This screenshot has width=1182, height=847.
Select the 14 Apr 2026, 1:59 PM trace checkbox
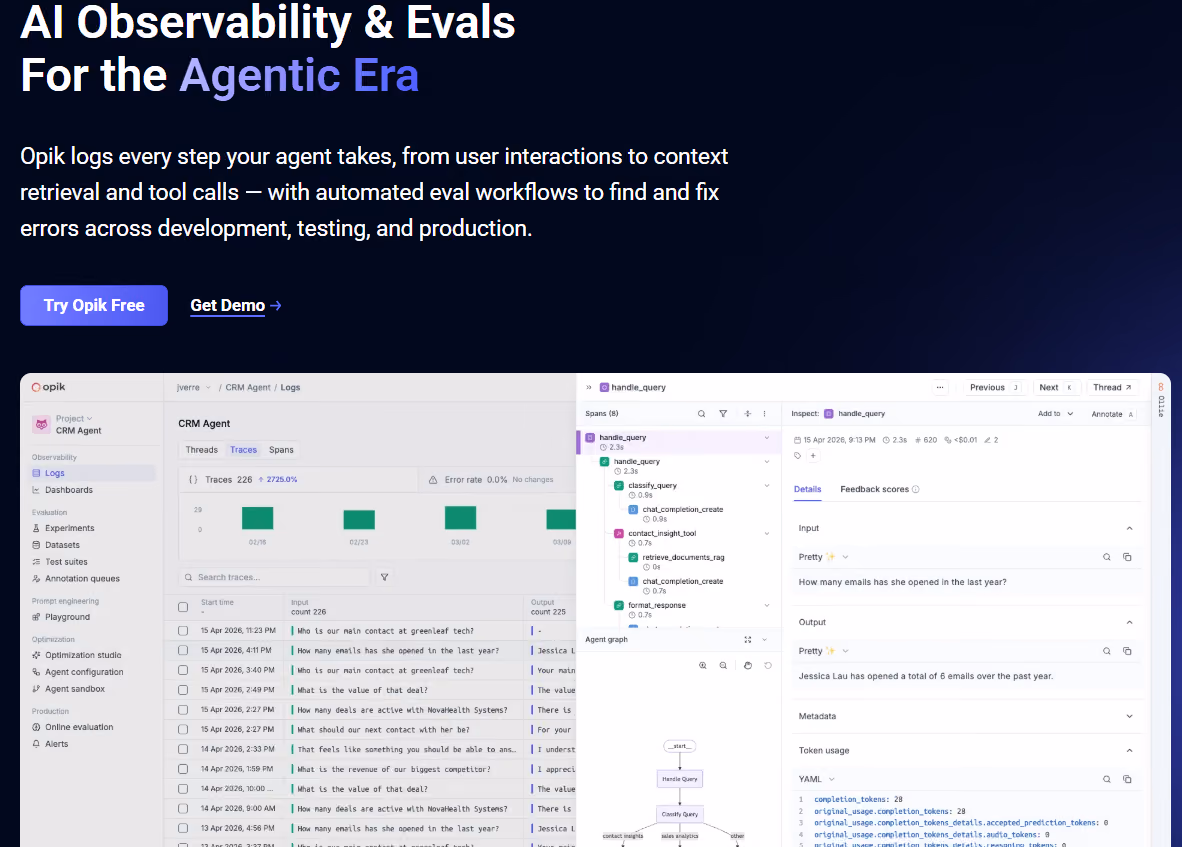point(183,769)
